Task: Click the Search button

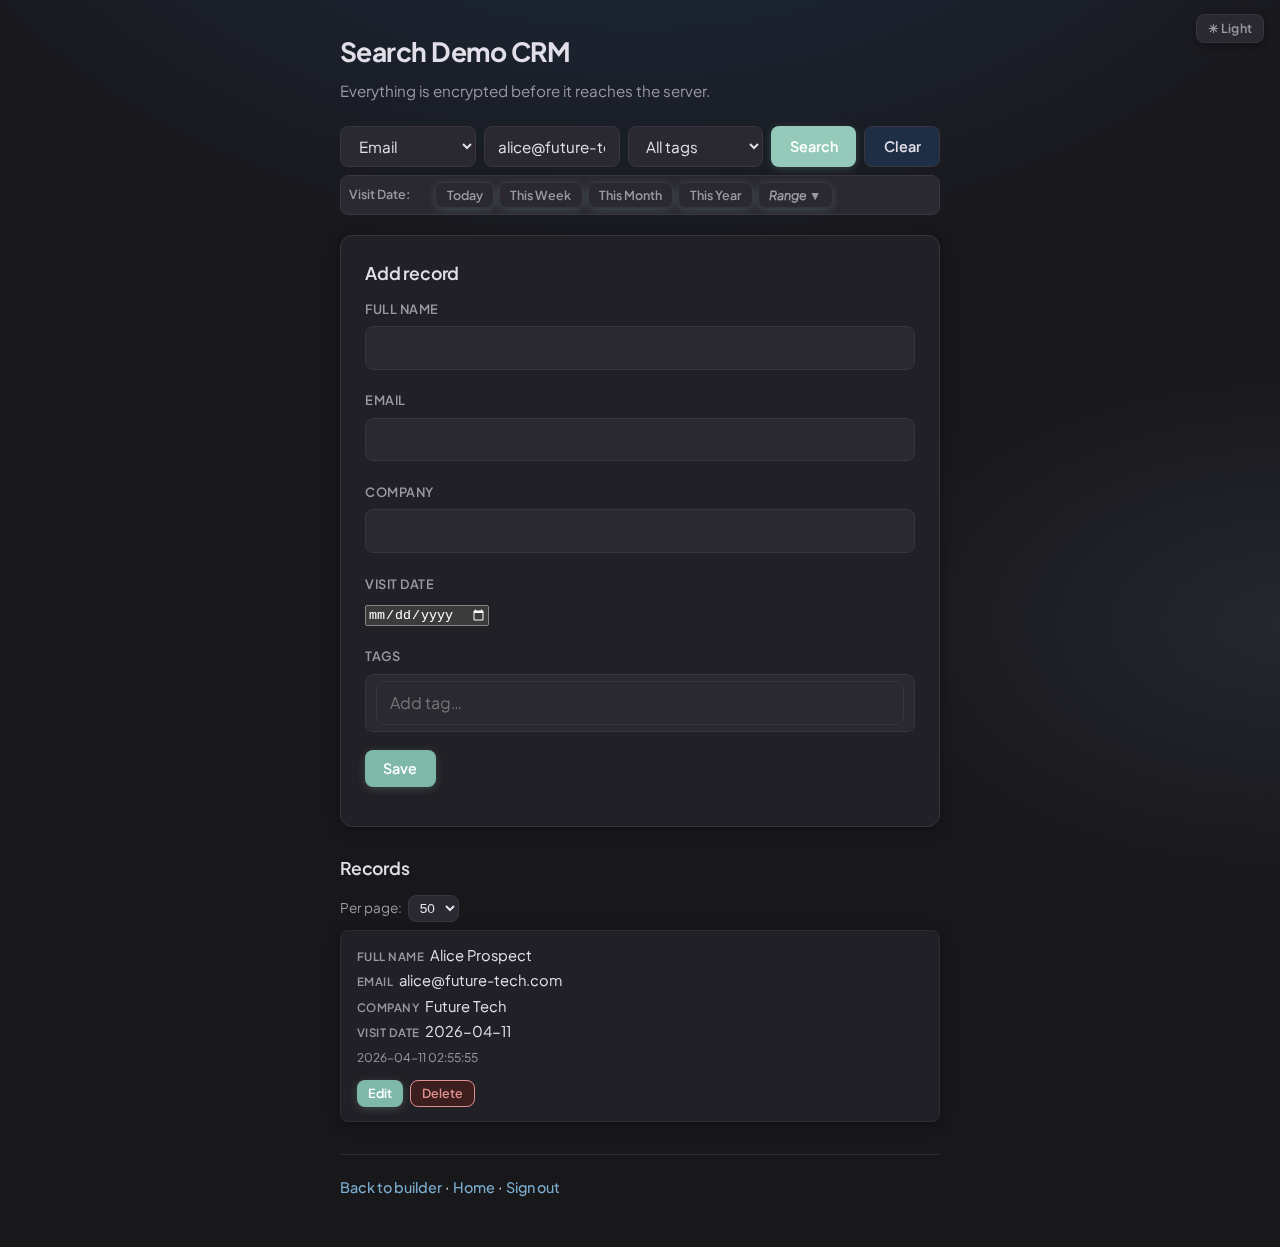Action: pos(813,146)
